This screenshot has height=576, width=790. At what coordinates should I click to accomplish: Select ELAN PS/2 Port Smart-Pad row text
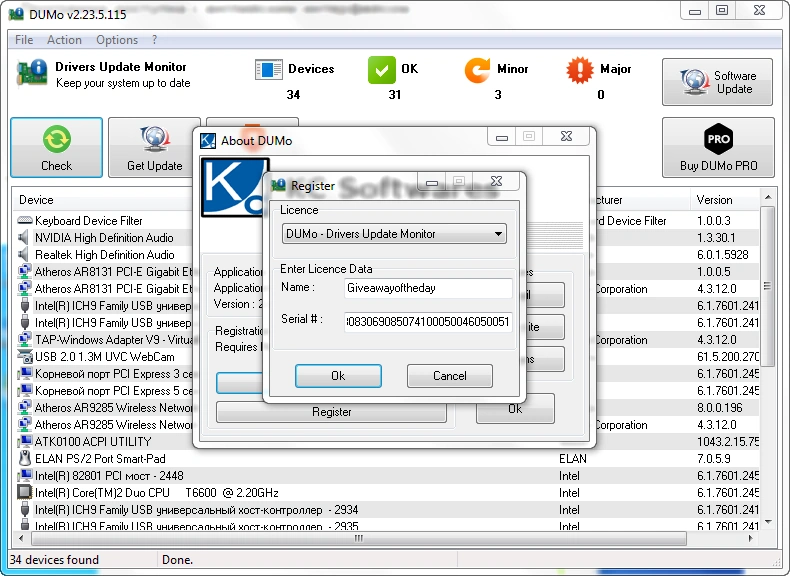pos(100,459)
